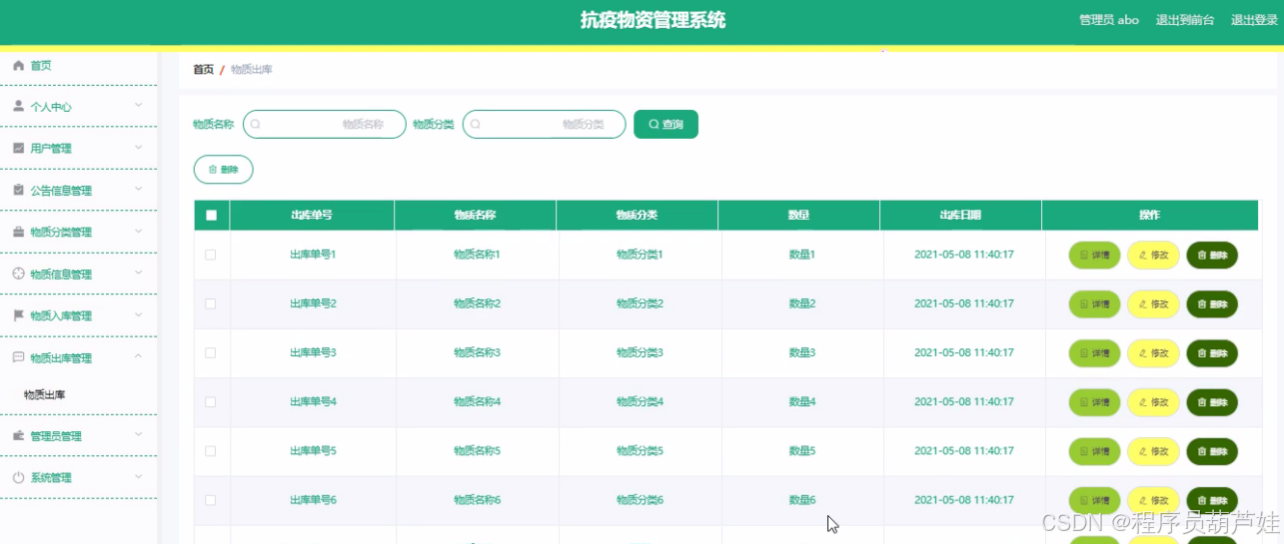
Task: Toggle the select-all header checkbox
Action: [x=211, y=215]
